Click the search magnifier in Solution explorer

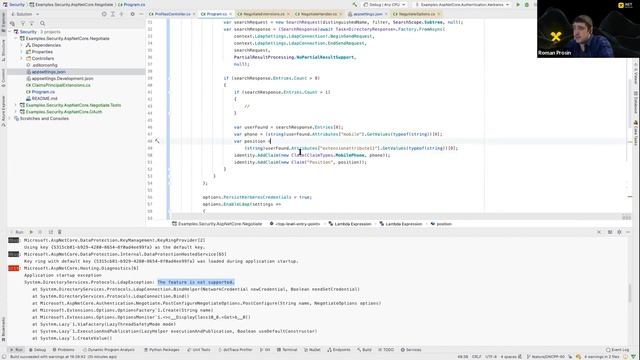tap(42, 24)
